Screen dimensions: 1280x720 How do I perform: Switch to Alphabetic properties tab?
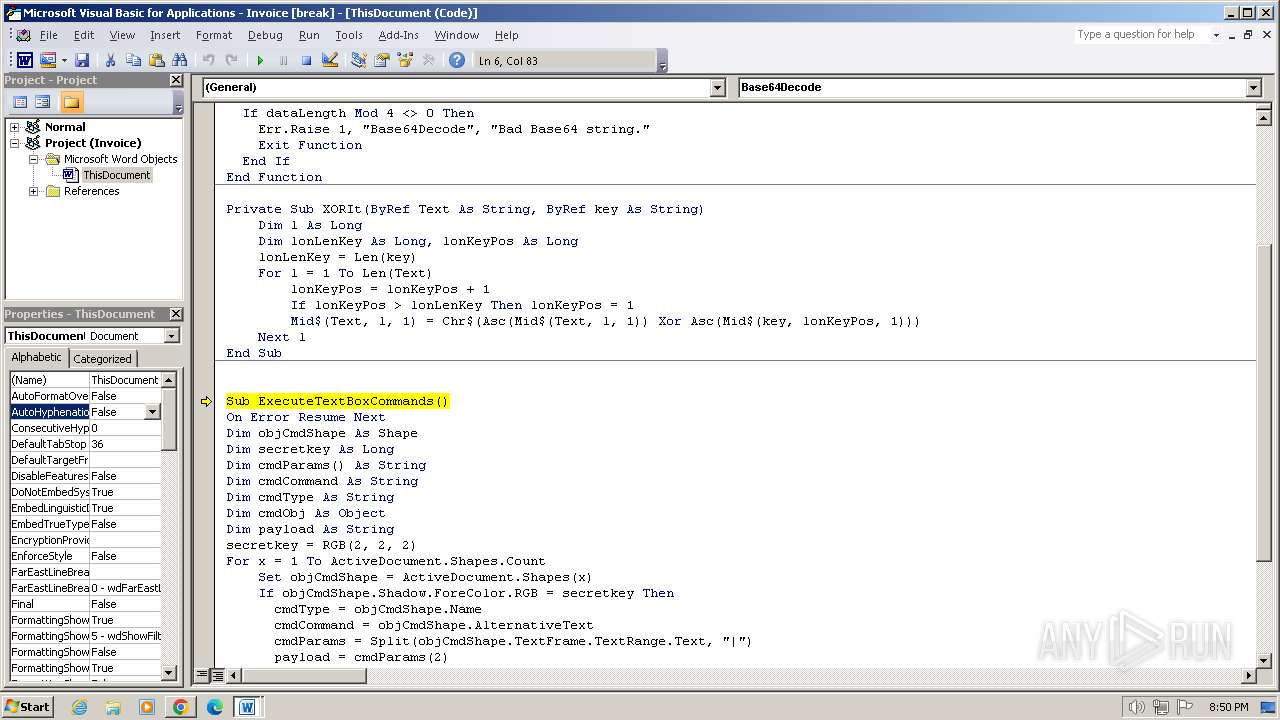tap(36, 358)
